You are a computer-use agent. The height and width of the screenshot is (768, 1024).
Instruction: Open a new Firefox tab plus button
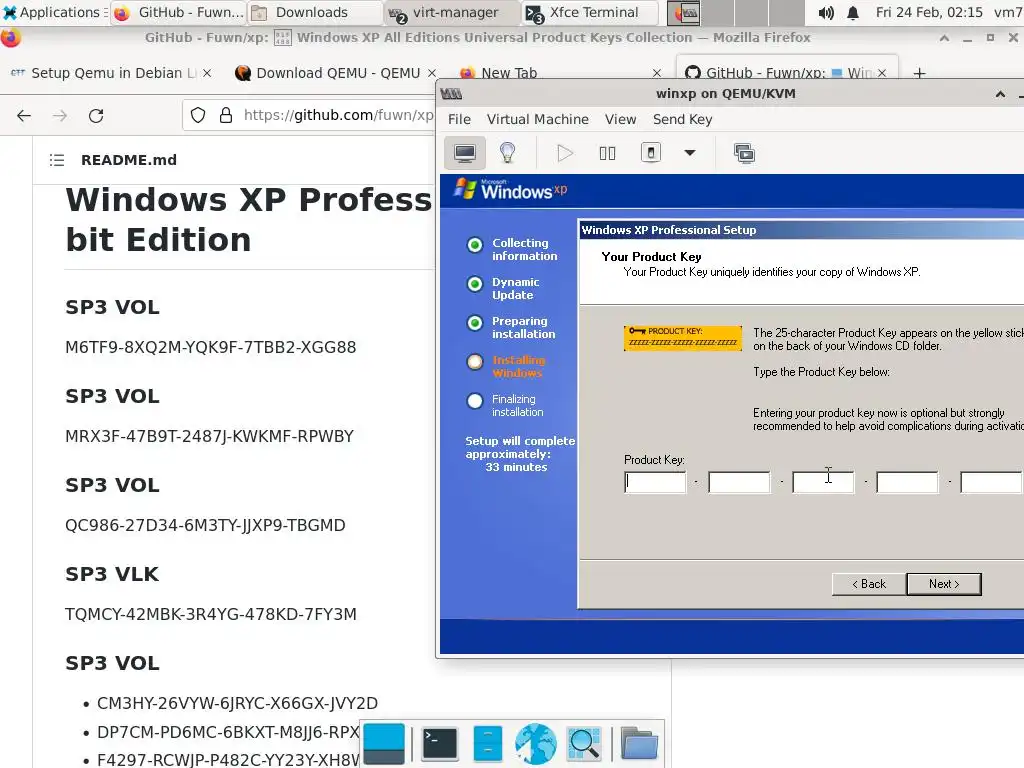coord(920,73)
